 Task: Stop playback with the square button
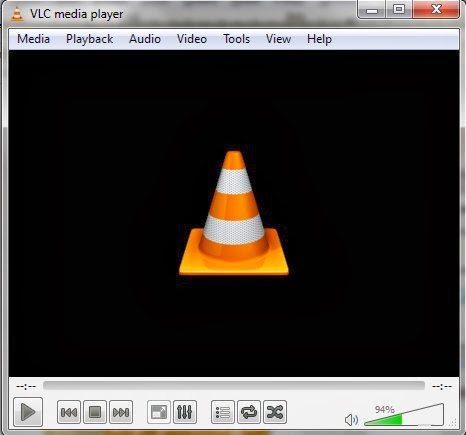coord(95,412)
